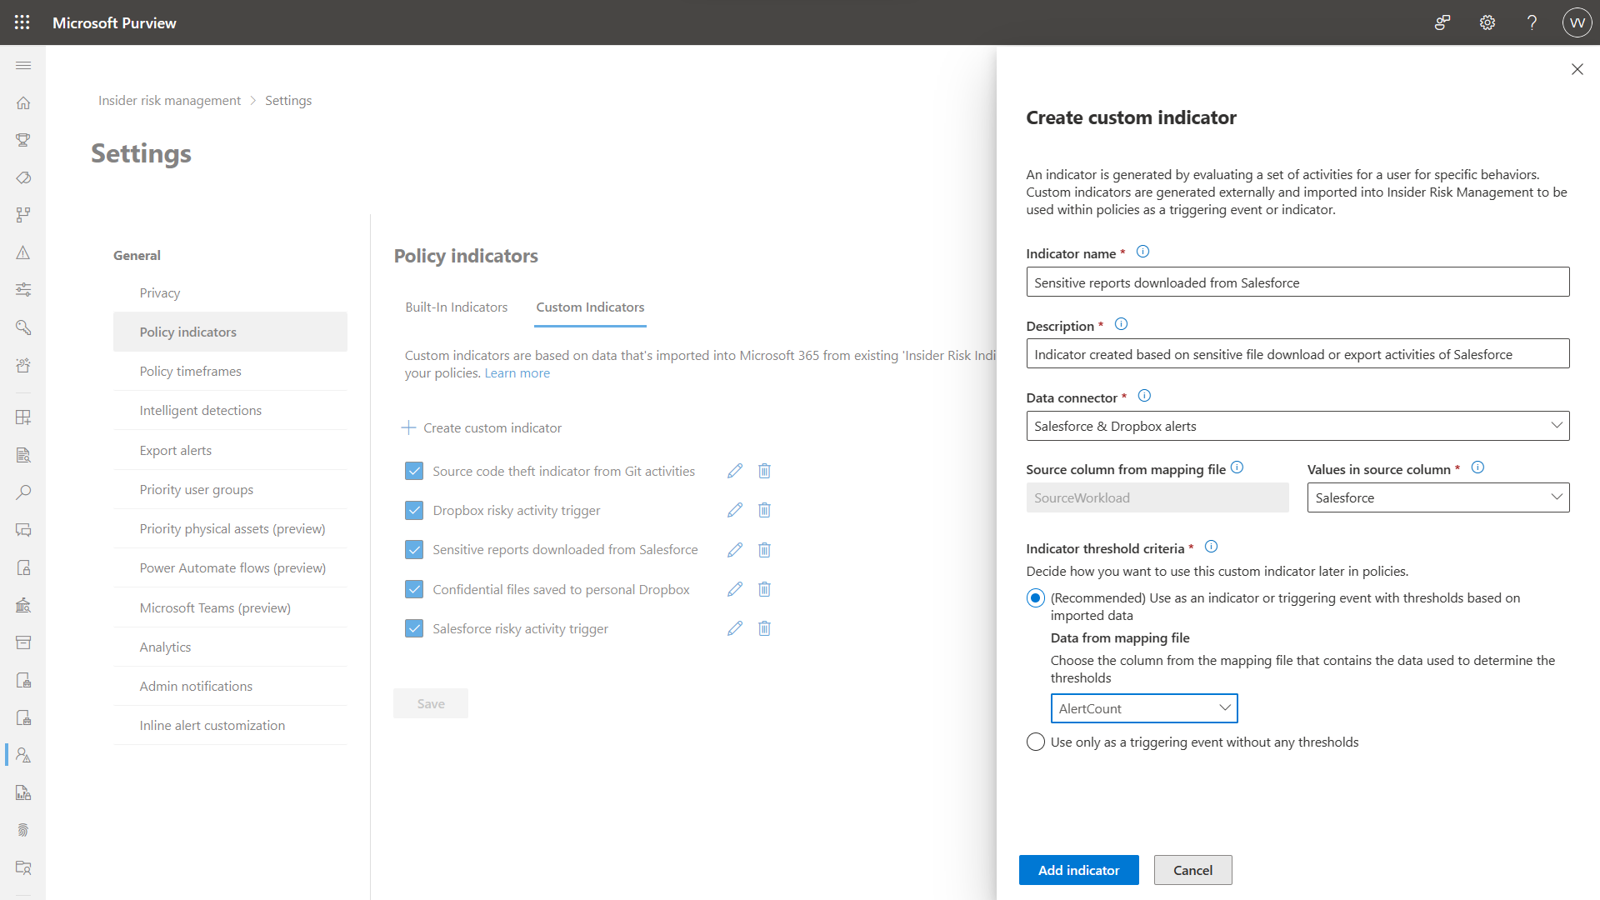Edit the Sensitive reports downloaded from Salesforce indicator
Viewport: 1600px width, 900px height.
coord(735,550)
